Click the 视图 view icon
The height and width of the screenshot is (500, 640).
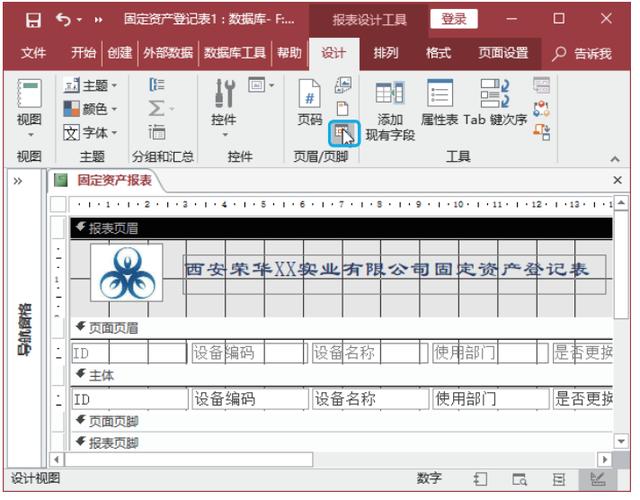click(29, 93)
